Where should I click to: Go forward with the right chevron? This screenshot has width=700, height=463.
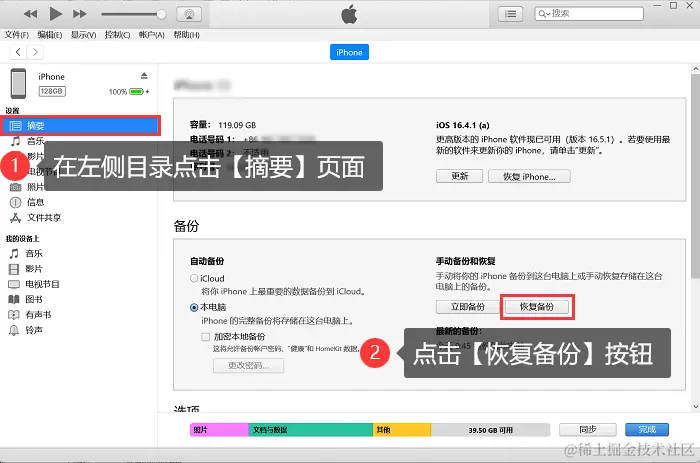pyautogui.click(x=35, y=52)
